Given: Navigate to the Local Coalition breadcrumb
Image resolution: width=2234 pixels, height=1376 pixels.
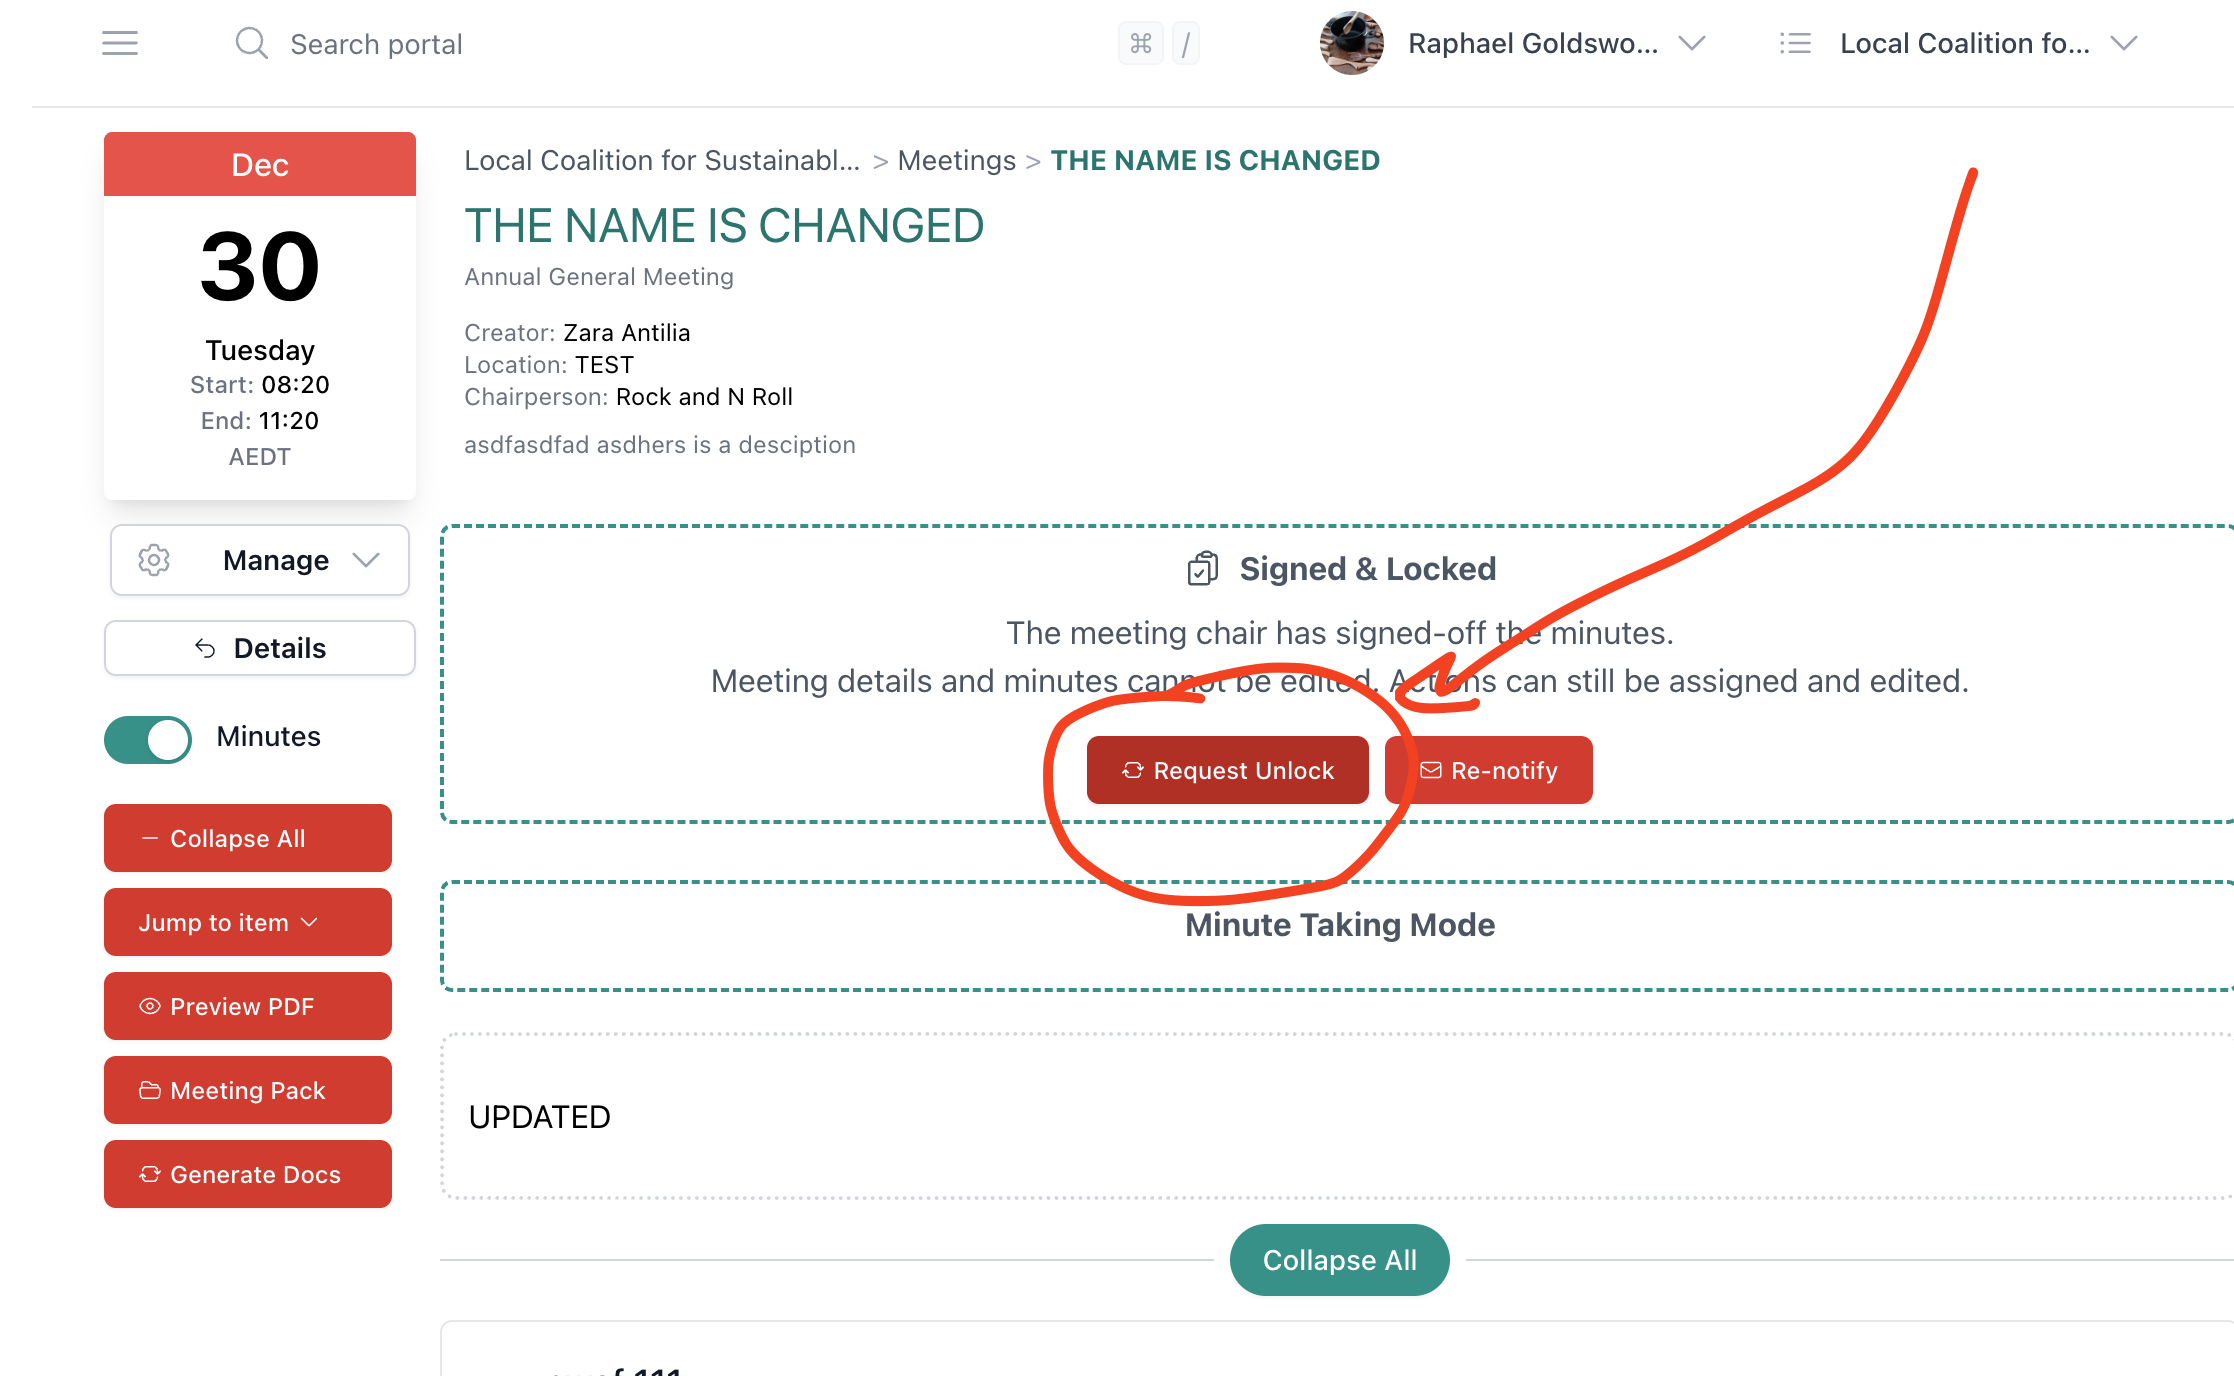Looking at the screenshot, I should (x=662, y=160).
